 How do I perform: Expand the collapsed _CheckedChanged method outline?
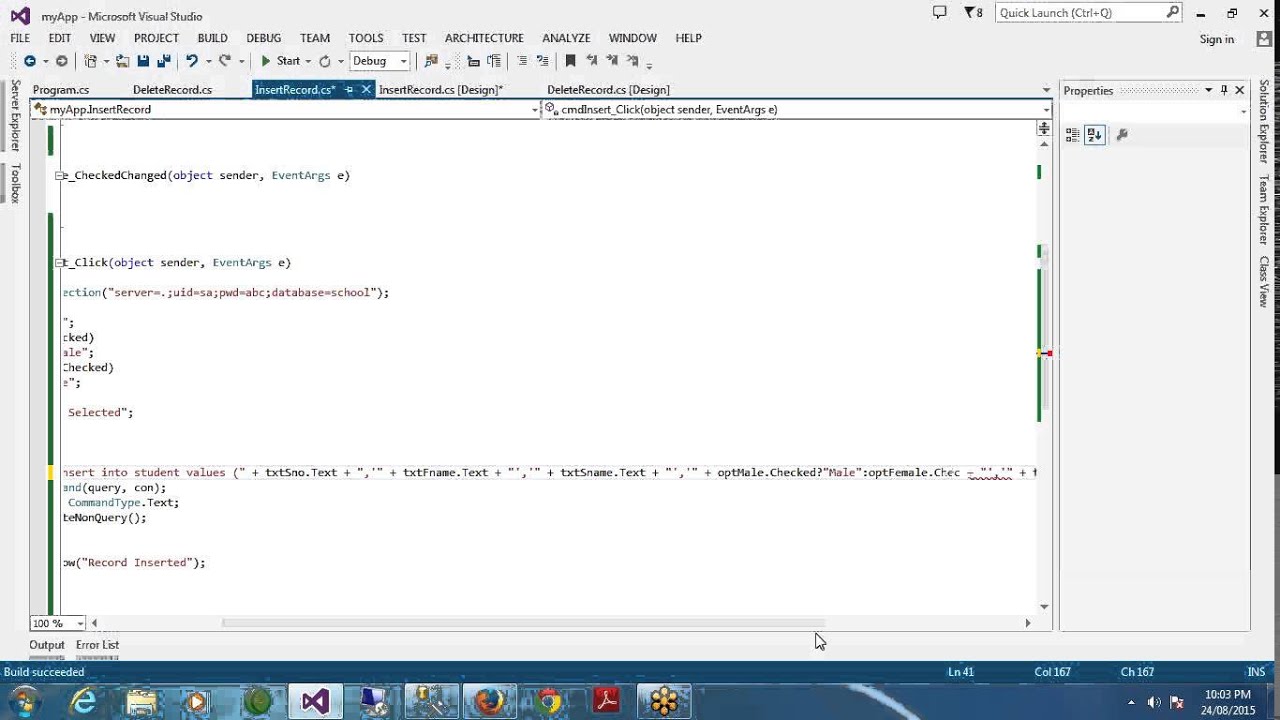pyautogui.click(x=60, y=175)
